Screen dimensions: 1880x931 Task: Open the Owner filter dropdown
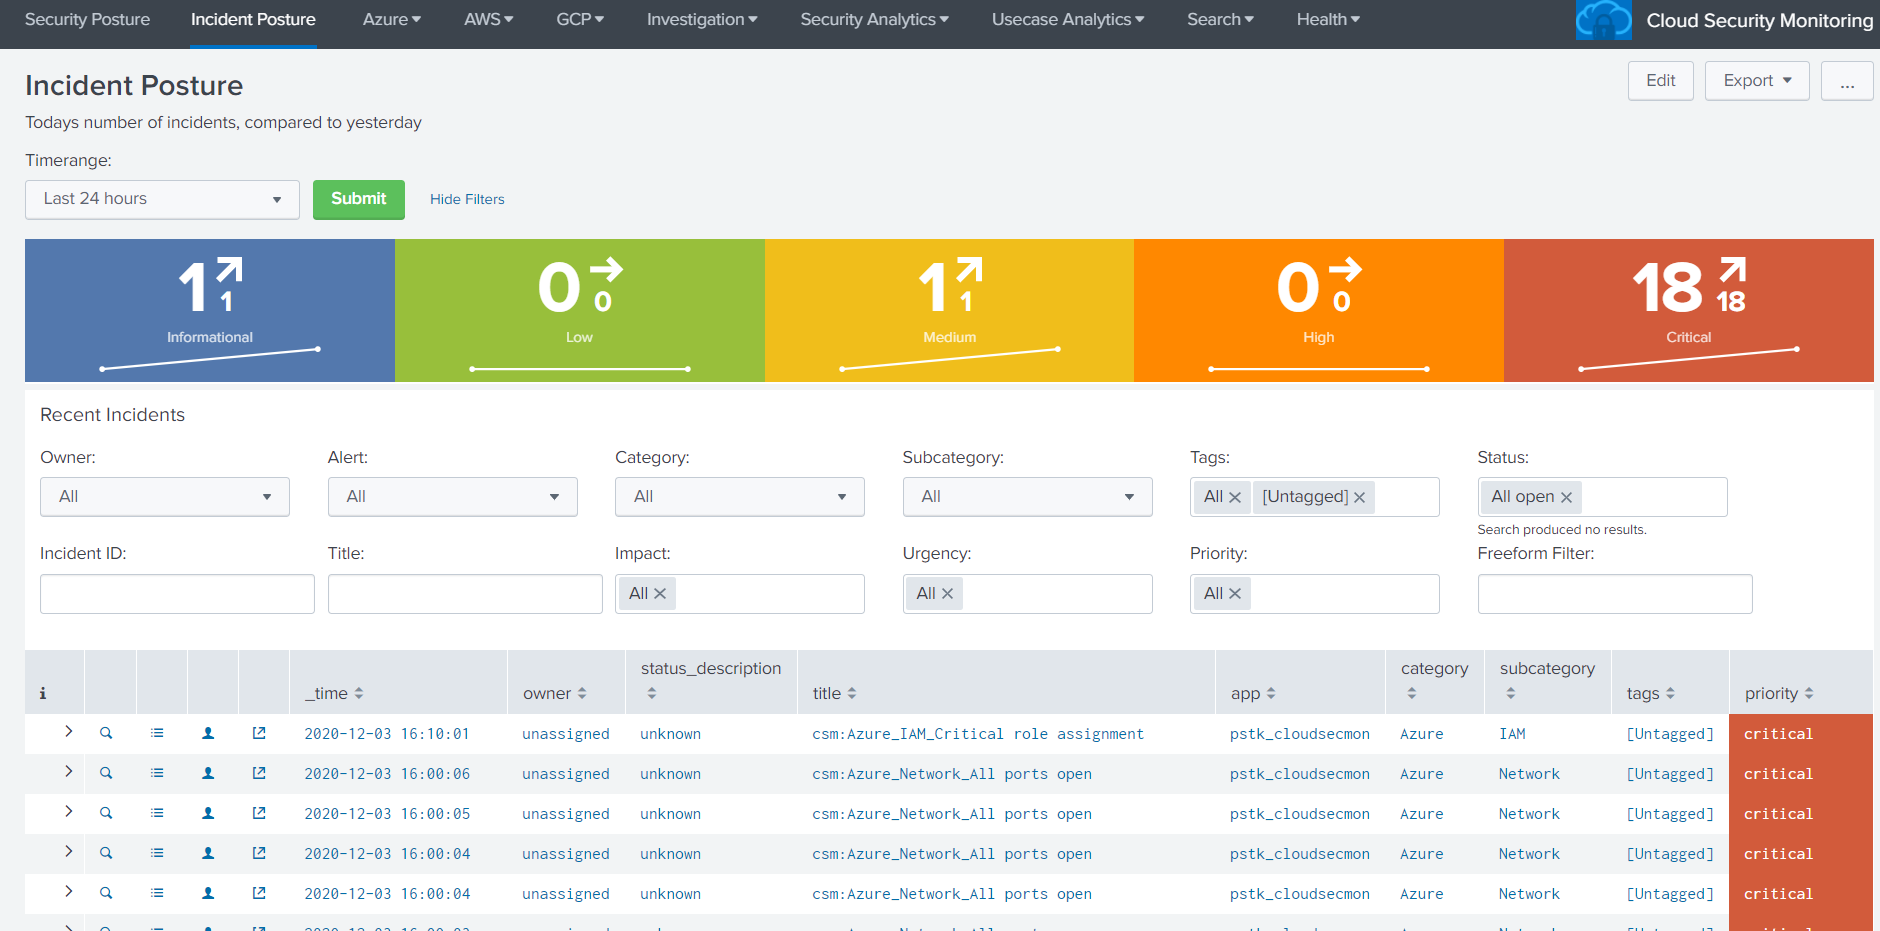click(x=165, y=497)
